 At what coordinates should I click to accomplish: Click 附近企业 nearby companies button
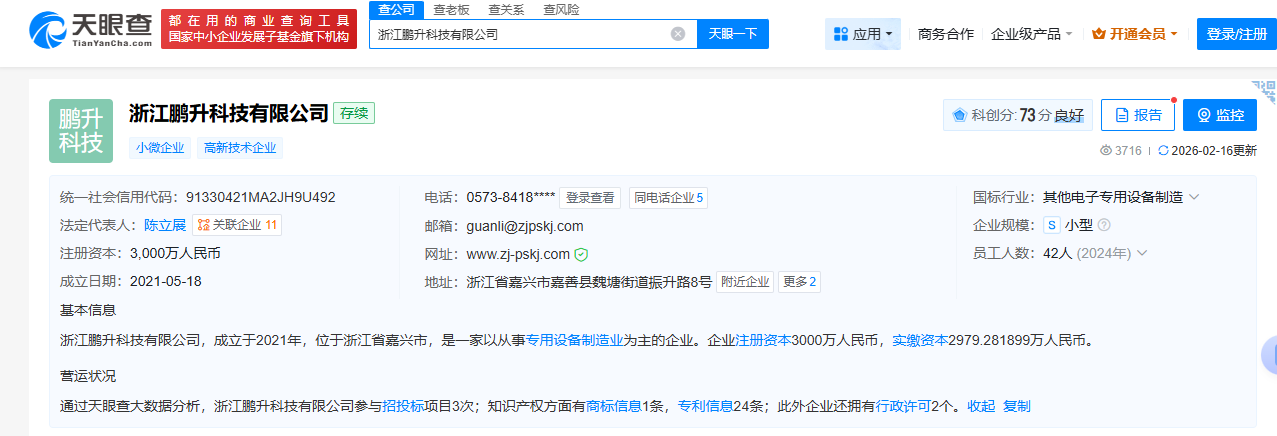pos(746,282)
